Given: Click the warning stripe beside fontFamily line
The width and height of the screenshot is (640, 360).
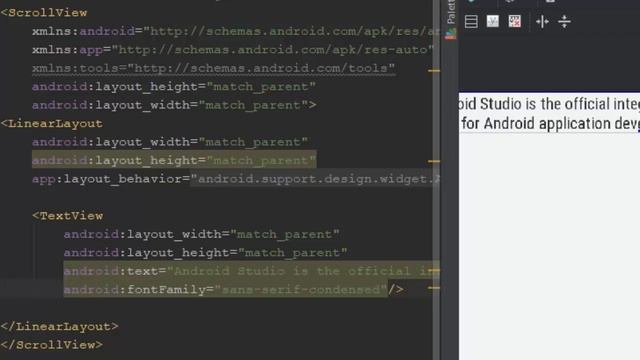Looking at the screenshot, I should (434, 288).
